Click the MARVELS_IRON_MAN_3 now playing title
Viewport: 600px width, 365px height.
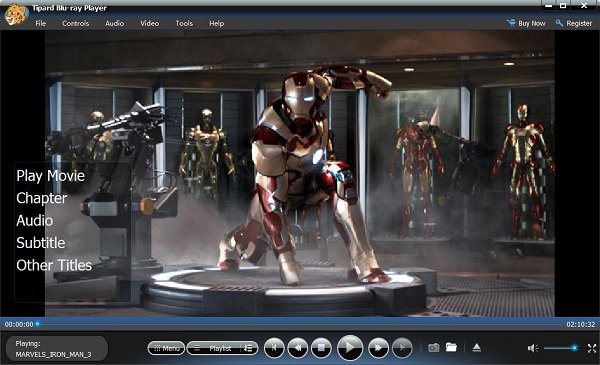[x=54, y=355]
